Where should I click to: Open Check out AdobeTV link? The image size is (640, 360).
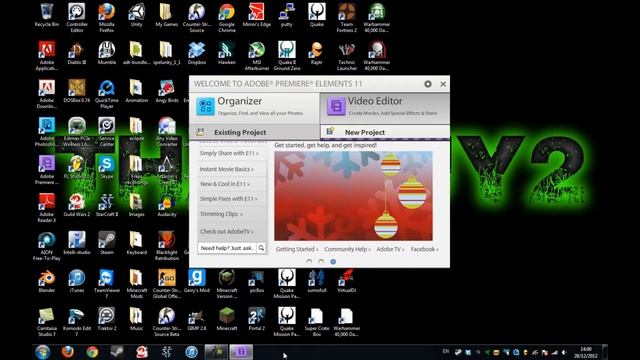point(227,231)
